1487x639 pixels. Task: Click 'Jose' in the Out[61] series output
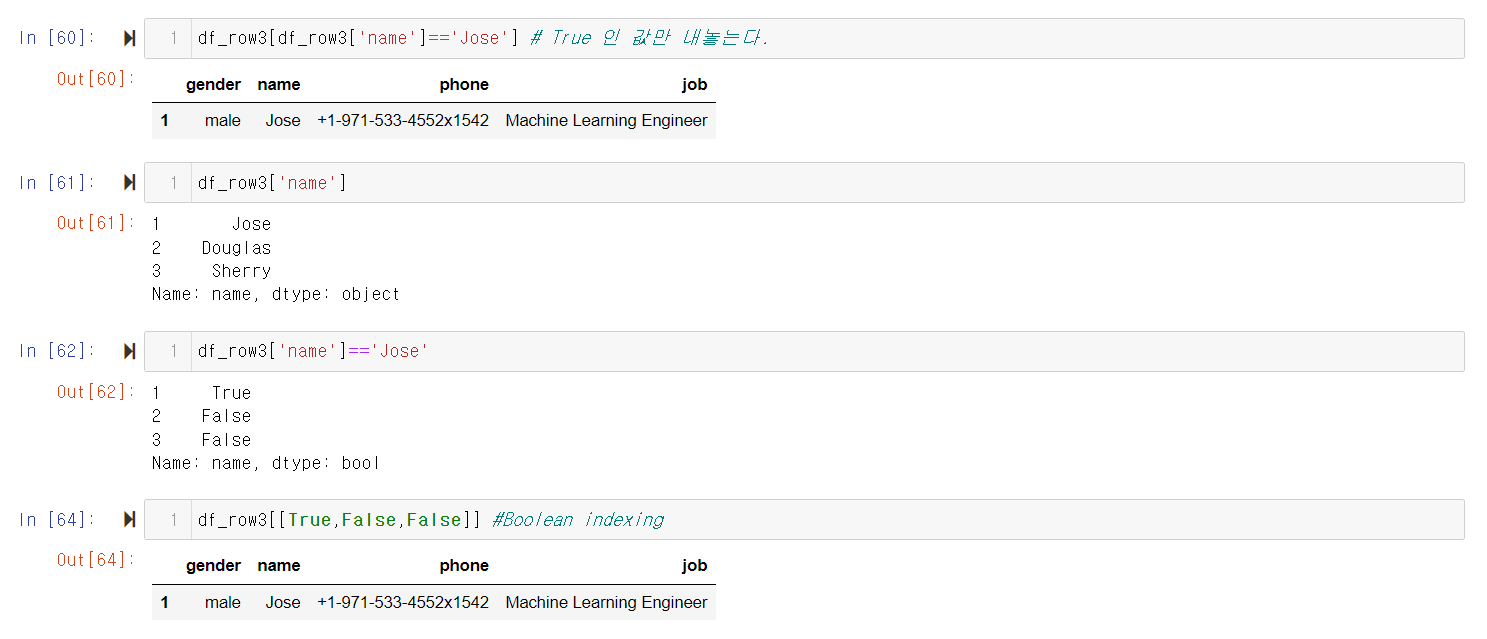[x=251, y=224]
